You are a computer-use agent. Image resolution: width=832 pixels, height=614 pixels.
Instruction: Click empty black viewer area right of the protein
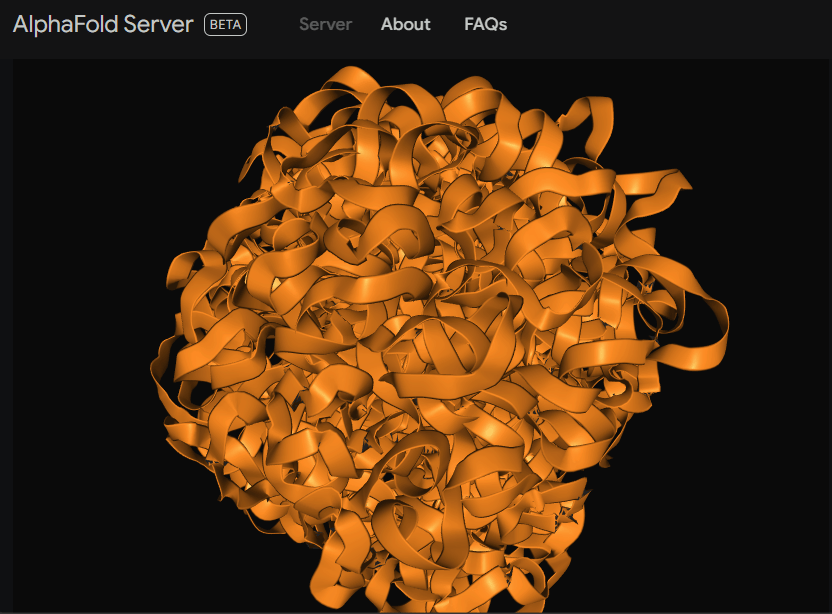coord(780,400)
